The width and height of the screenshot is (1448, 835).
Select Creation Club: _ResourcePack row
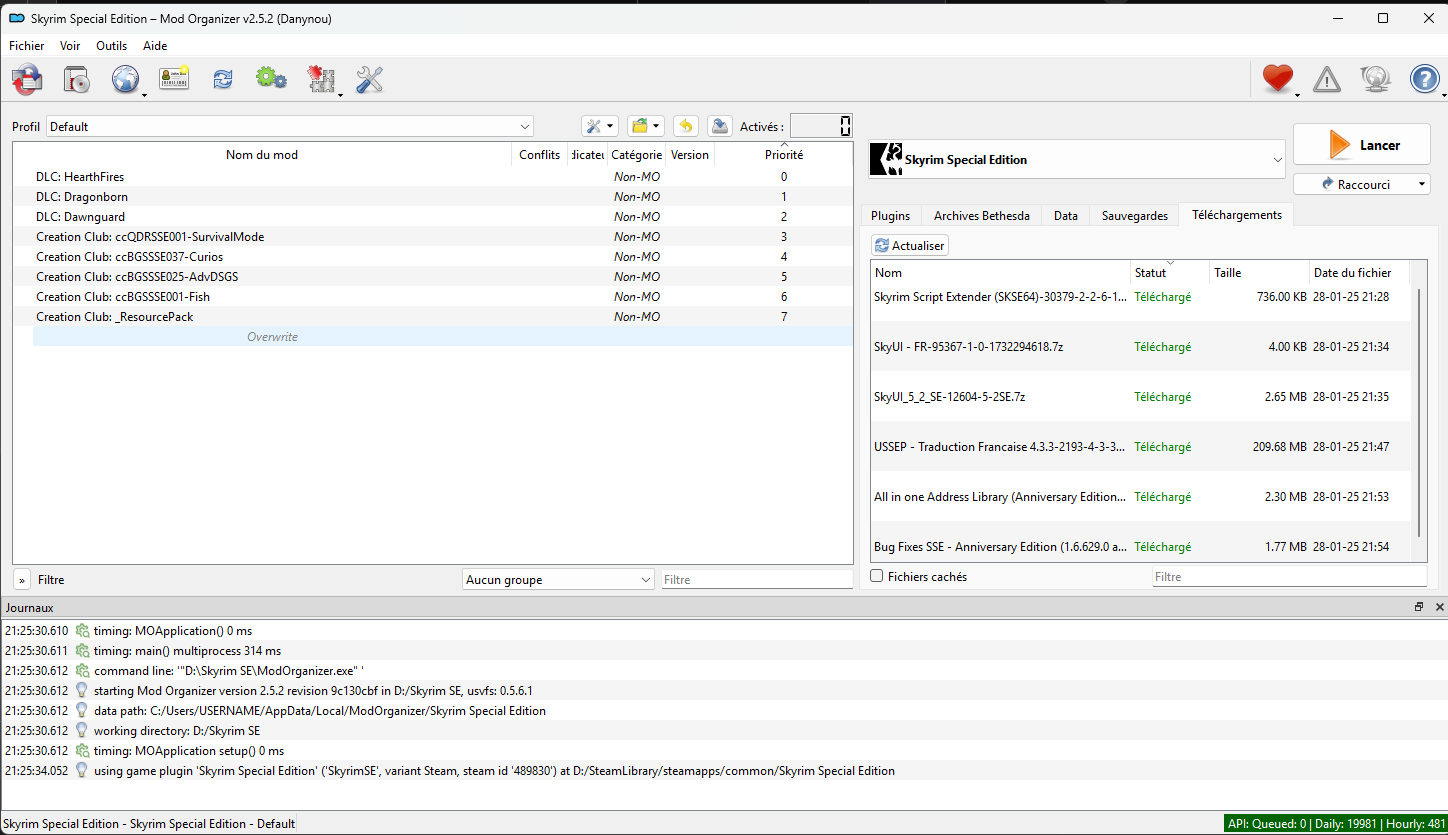[x=433, y=317]
